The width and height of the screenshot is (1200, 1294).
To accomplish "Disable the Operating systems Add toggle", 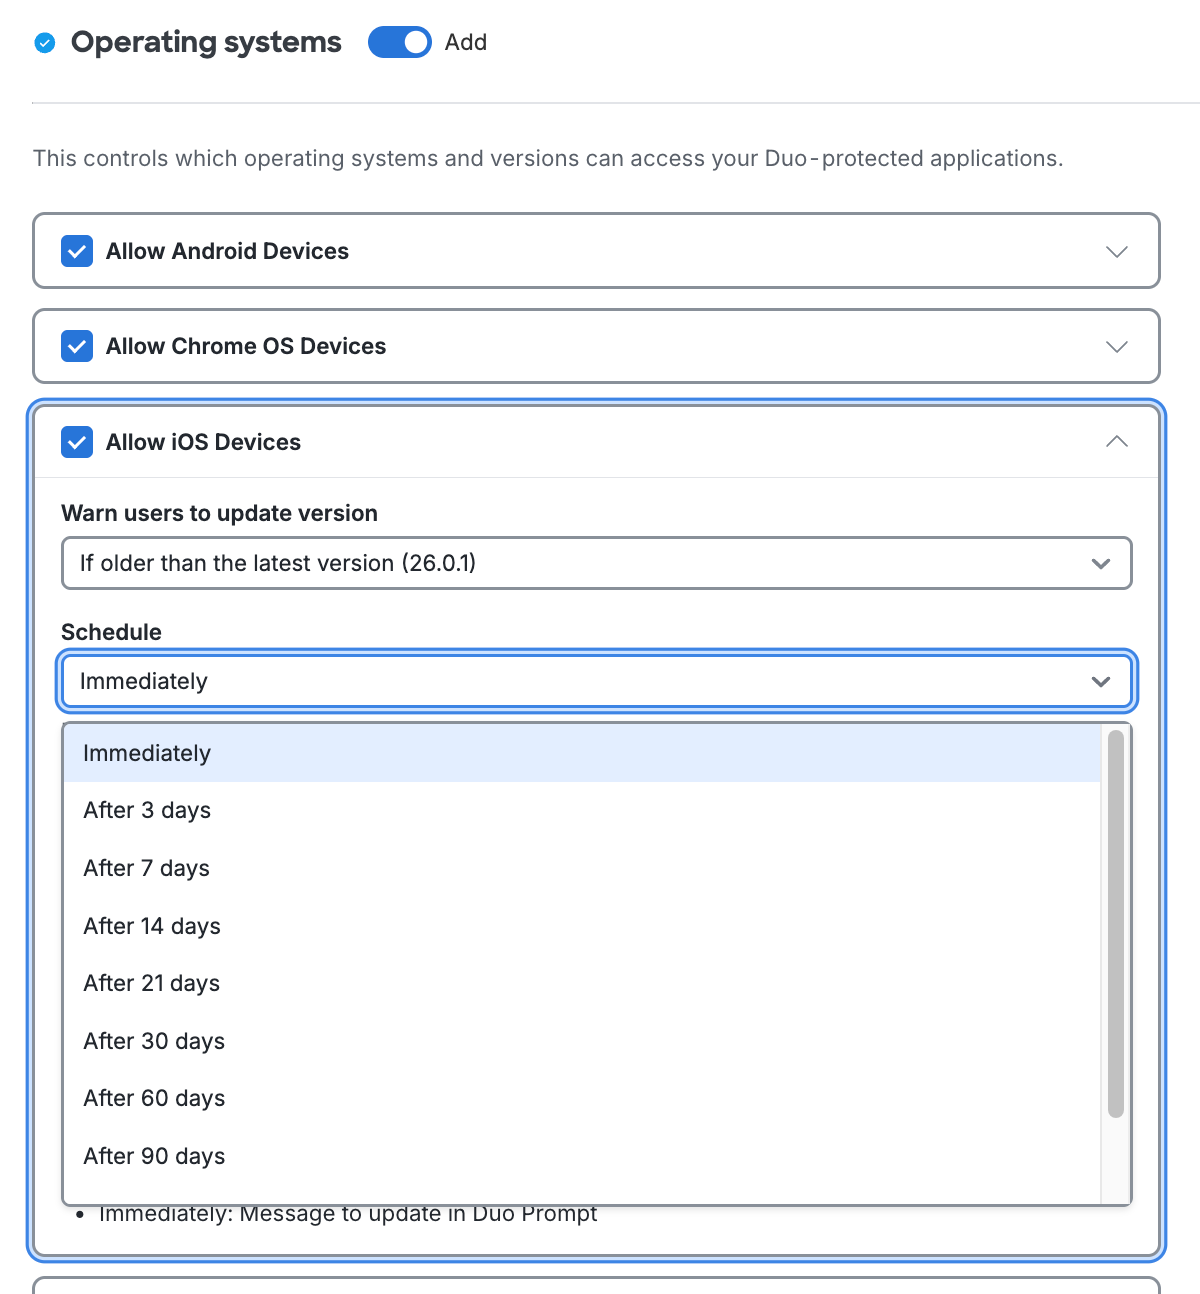I will tap(399, 42).
